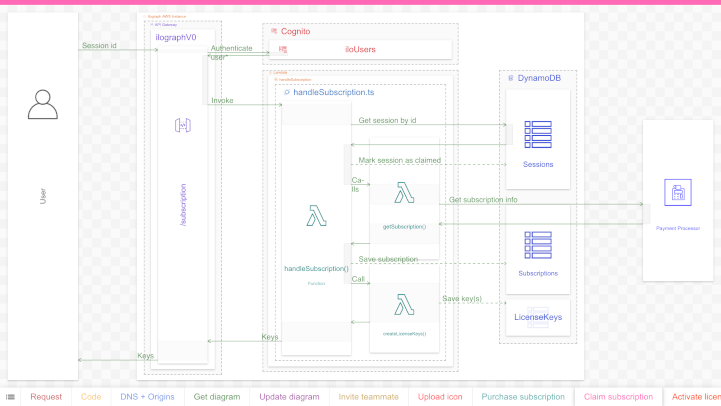Open the perspectives list menu icon
This screenshot has height=406, width=721.
click(x=10, y=397)
